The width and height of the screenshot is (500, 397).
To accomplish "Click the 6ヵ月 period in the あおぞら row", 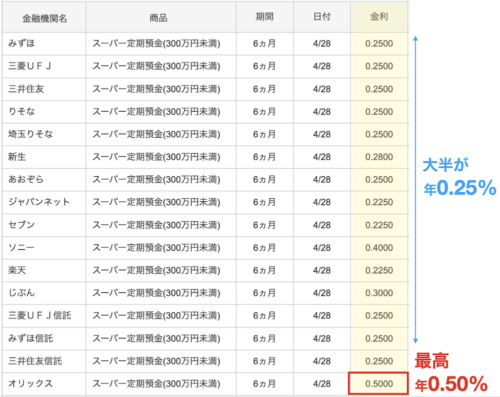I will [x=265, y=180].
